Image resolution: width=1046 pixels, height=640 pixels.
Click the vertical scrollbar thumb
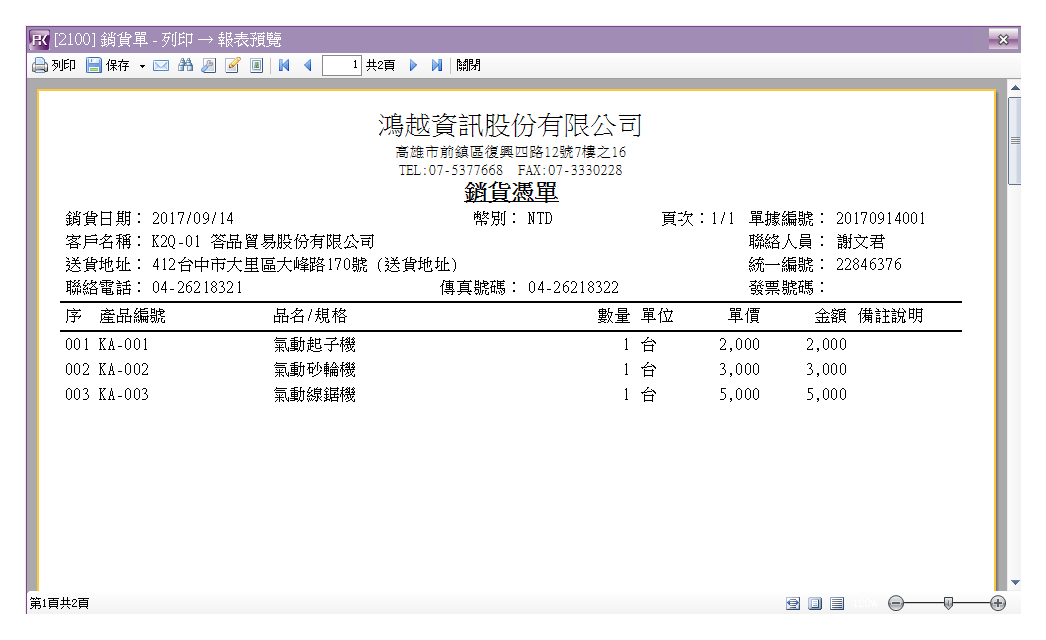[1015, 141]
